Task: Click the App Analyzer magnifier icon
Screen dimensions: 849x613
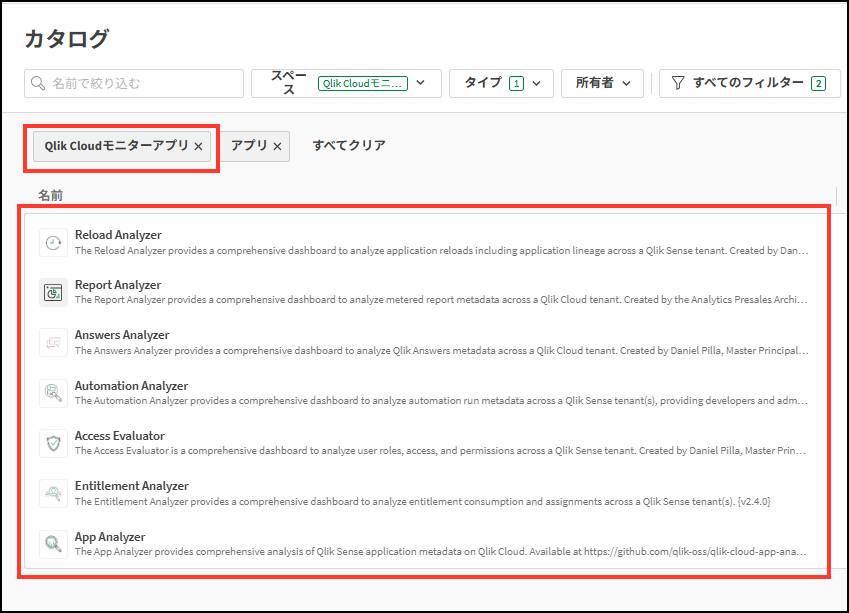Action: (53, 544)
